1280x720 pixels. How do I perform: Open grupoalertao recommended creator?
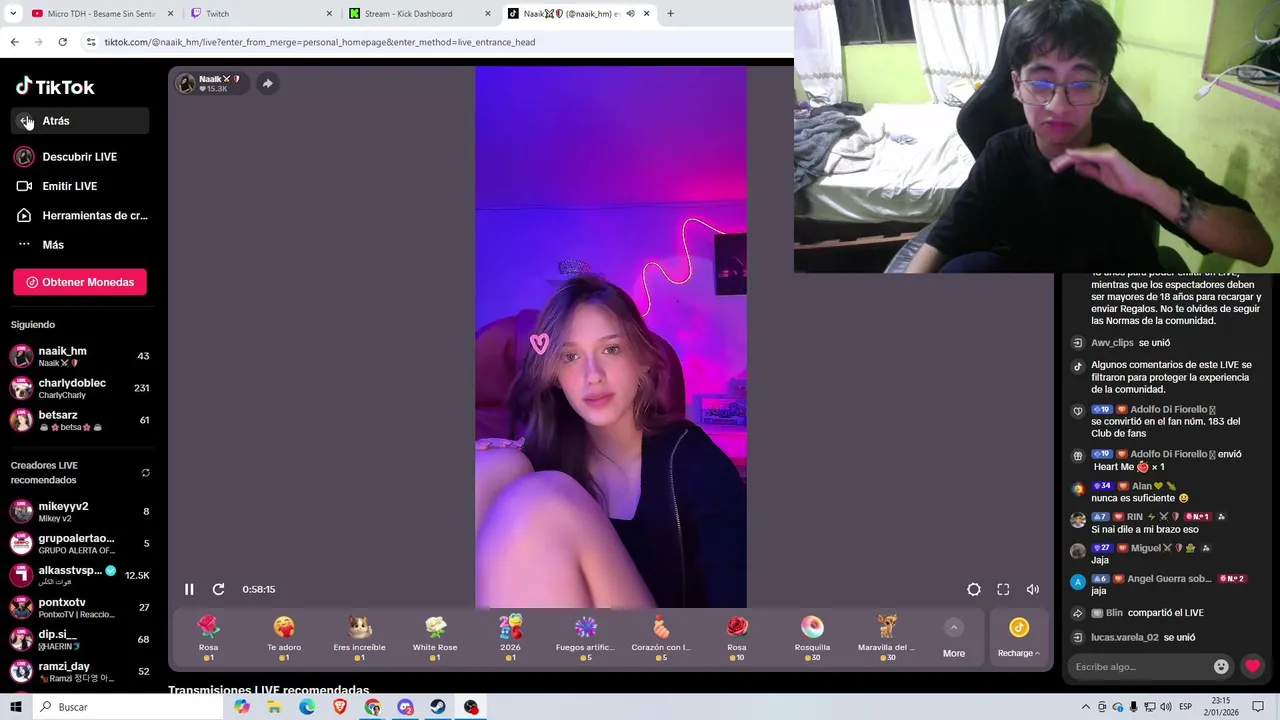pos(80,543)
